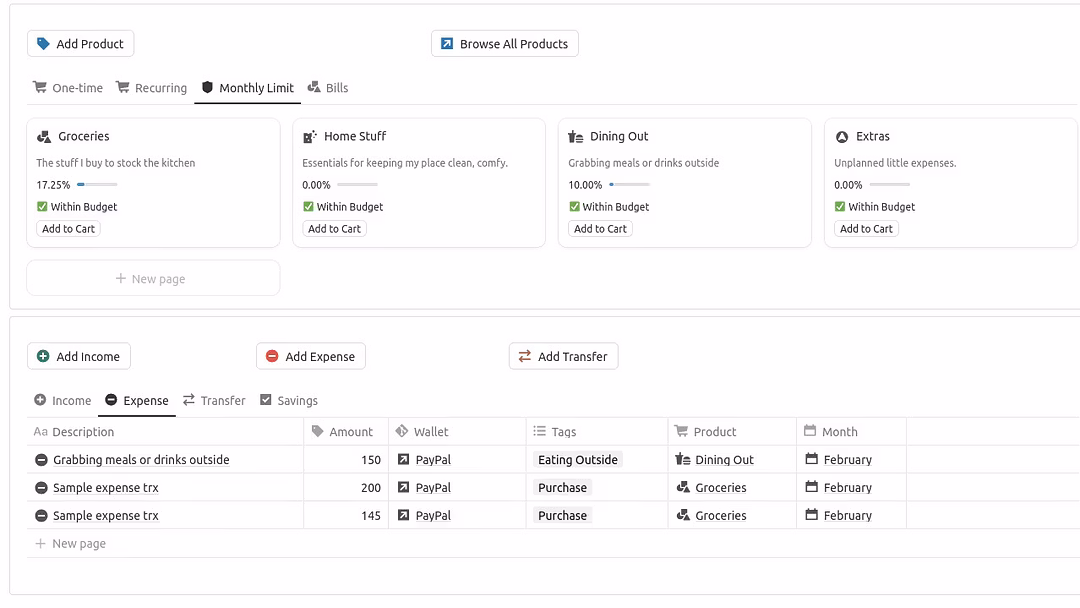This screenshot has width=1080, height=608.
Task: Click the PayPal wallet icon in first row
Action: pos(403,460)
